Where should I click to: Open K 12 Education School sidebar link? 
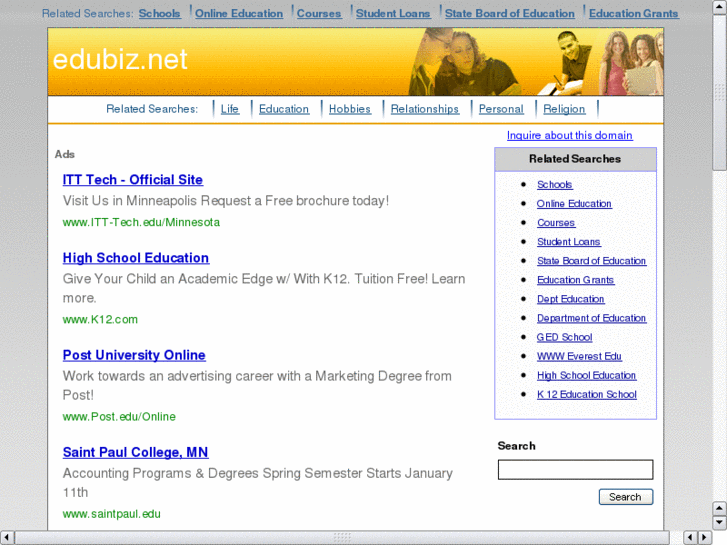pyautogui.click(x=587, y=394)
